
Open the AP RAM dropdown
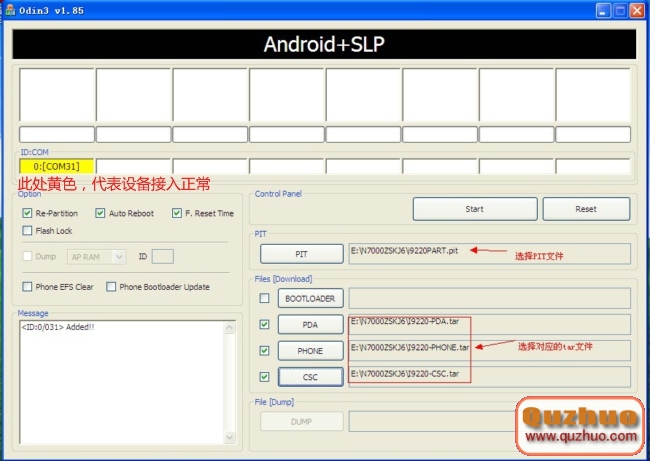coord(119,257)
